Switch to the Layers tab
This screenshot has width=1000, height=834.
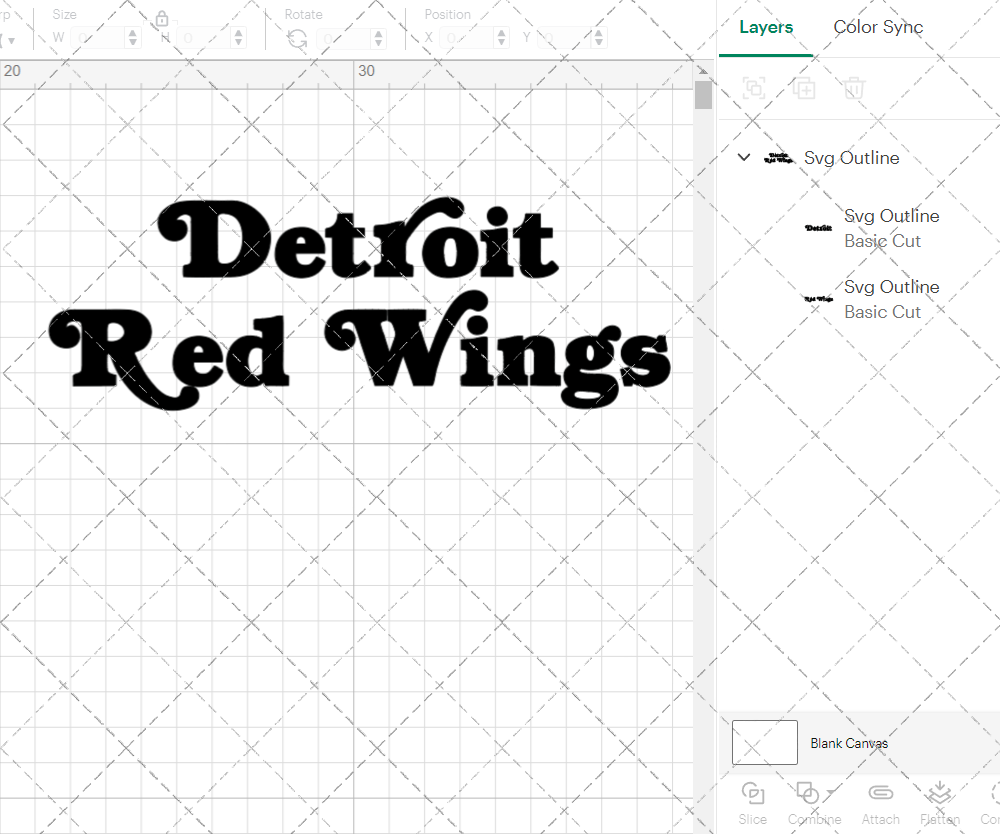tap(766, 27)
